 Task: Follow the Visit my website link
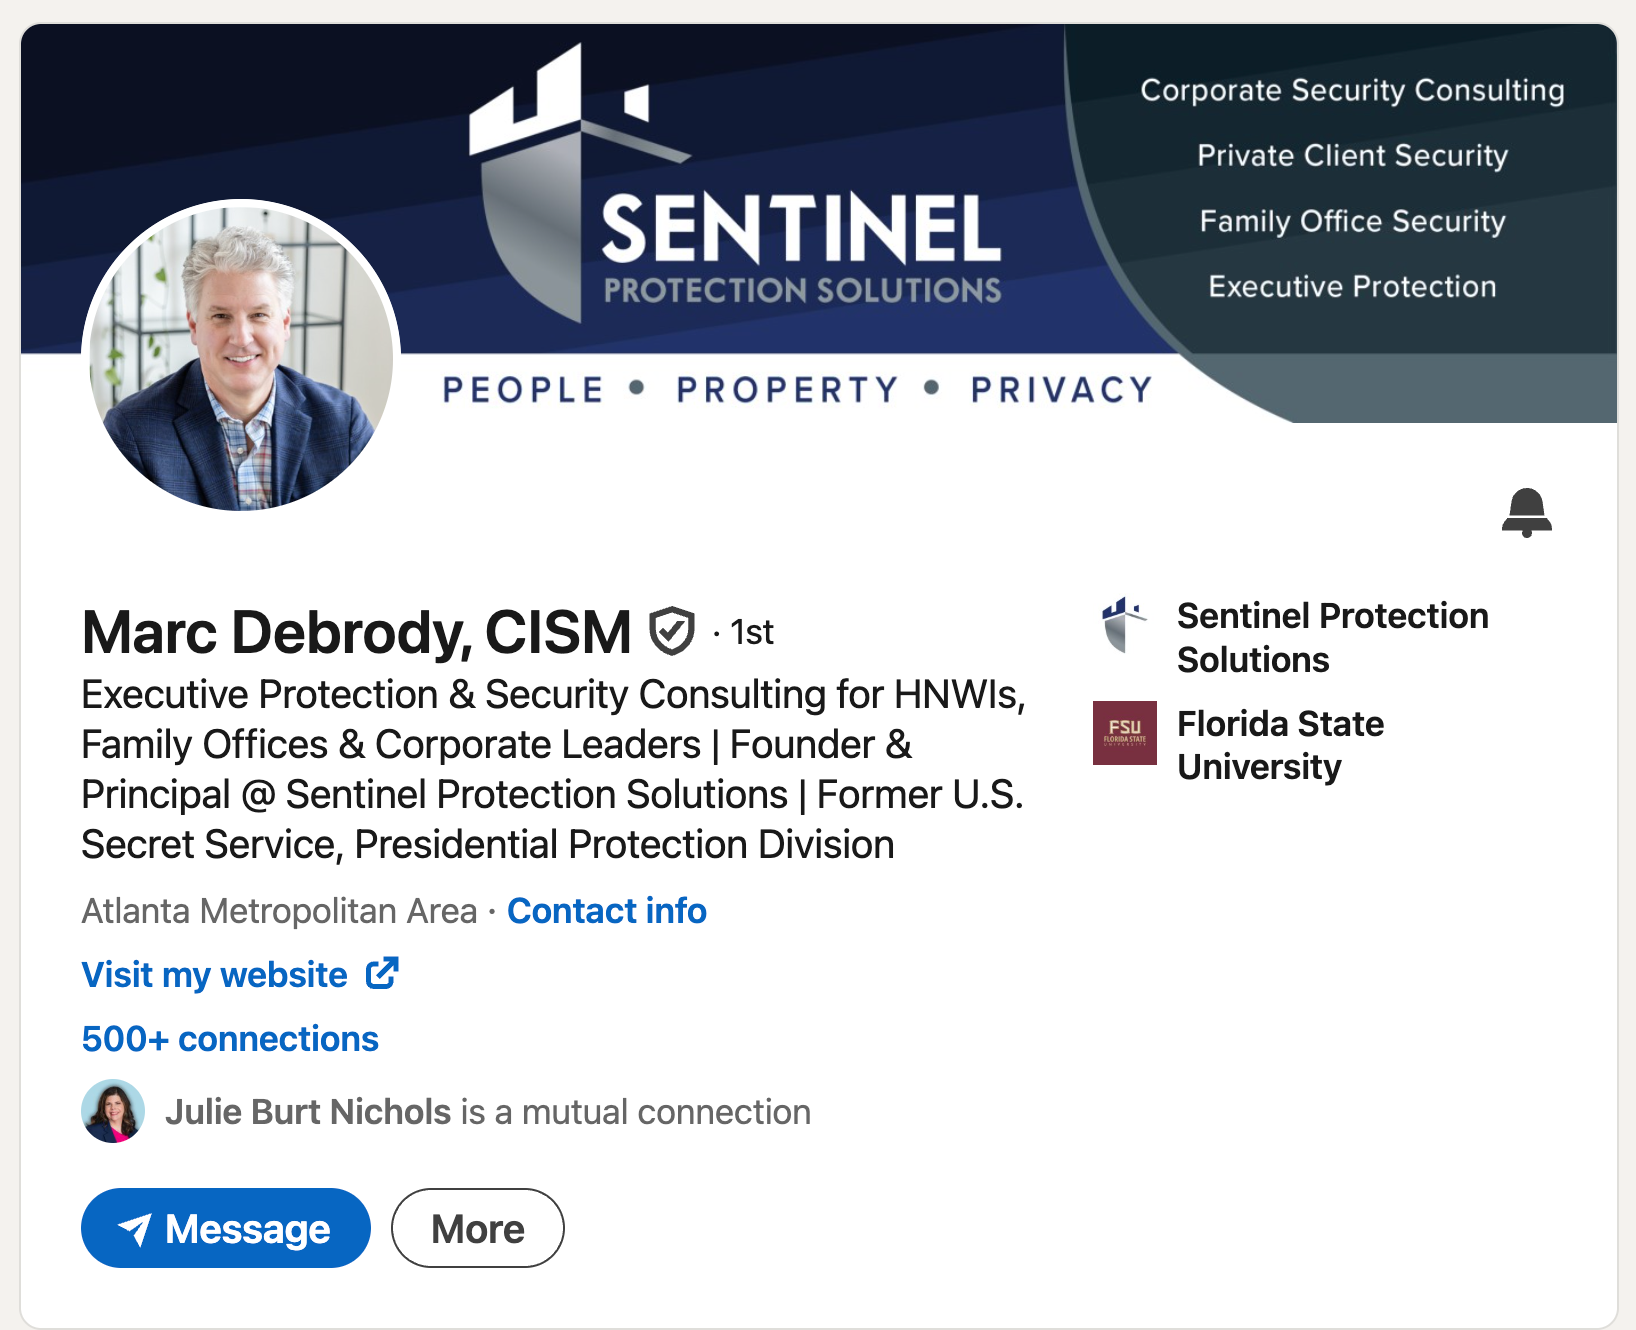tap(215, 974)
